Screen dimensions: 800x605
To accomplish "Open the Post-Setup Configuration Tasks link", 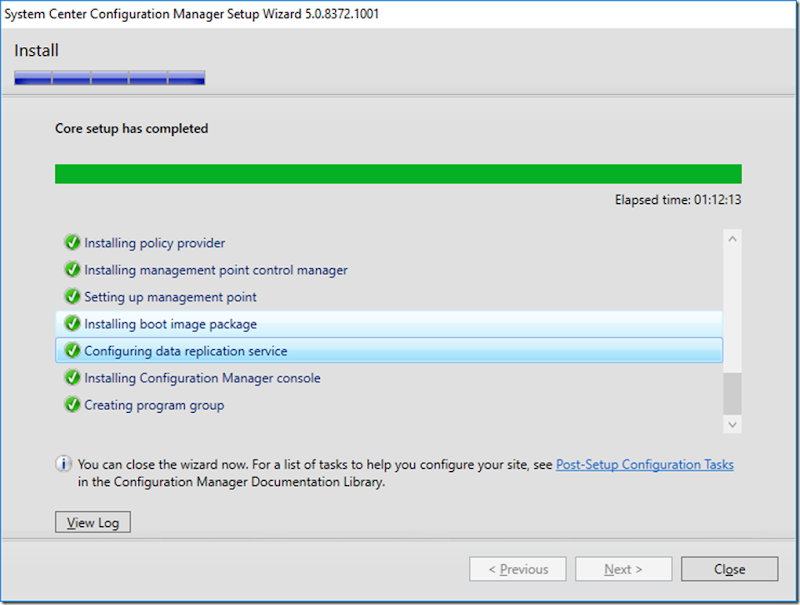I will [644, 465].
